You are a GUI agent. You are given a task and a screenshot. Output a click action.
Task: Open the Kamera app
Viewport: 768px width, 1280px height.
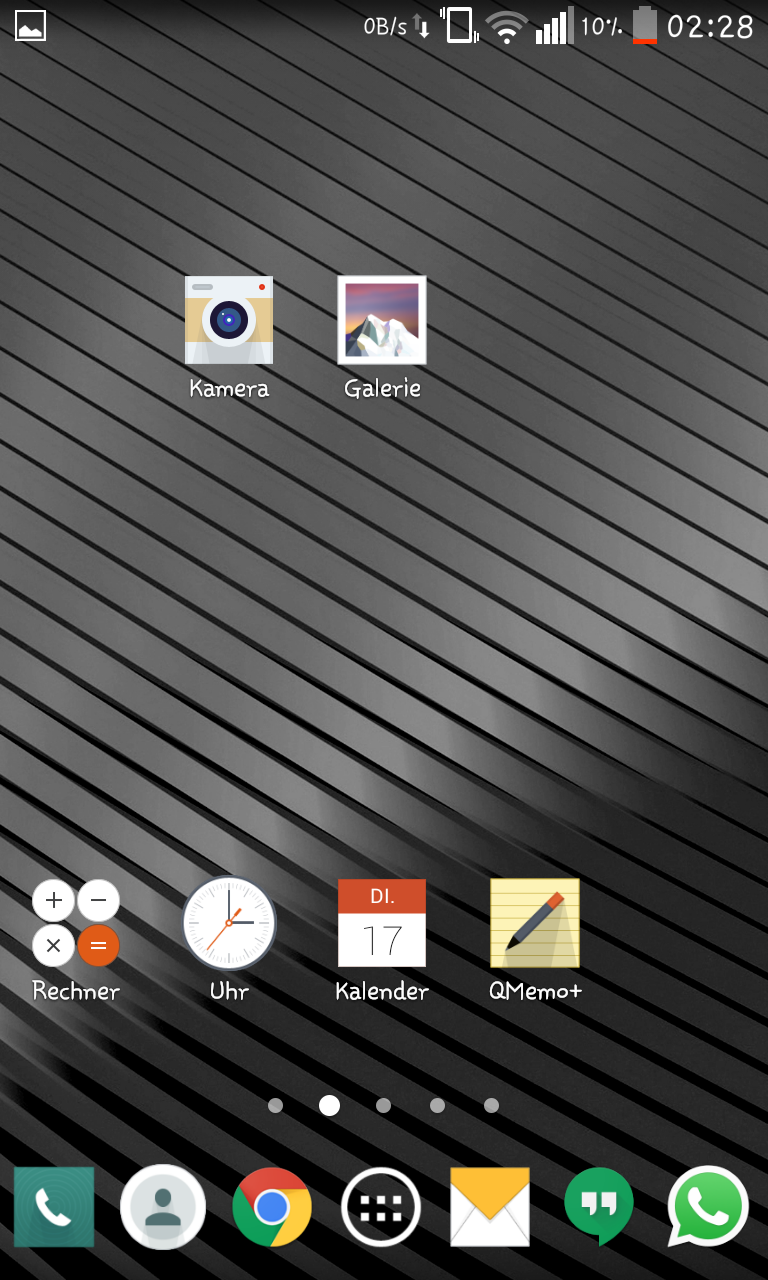pos(229,321)
